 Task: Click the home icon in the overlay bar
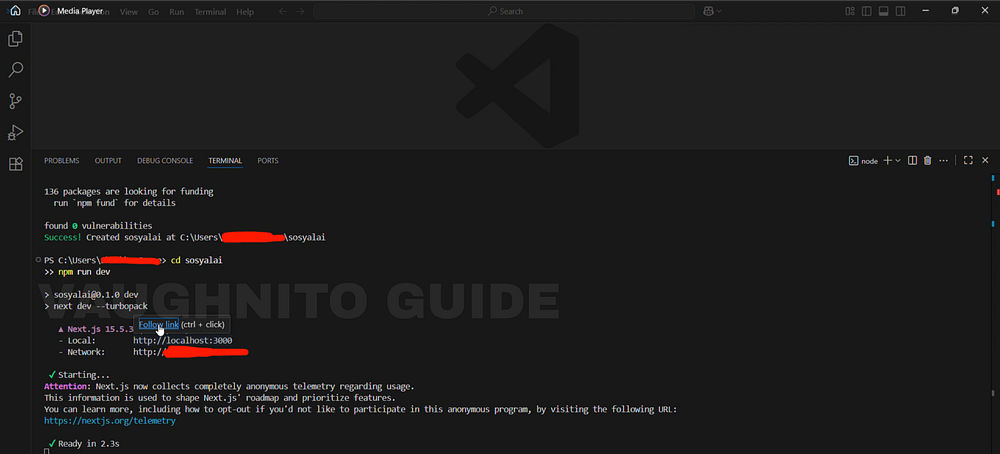pos(15,11)
